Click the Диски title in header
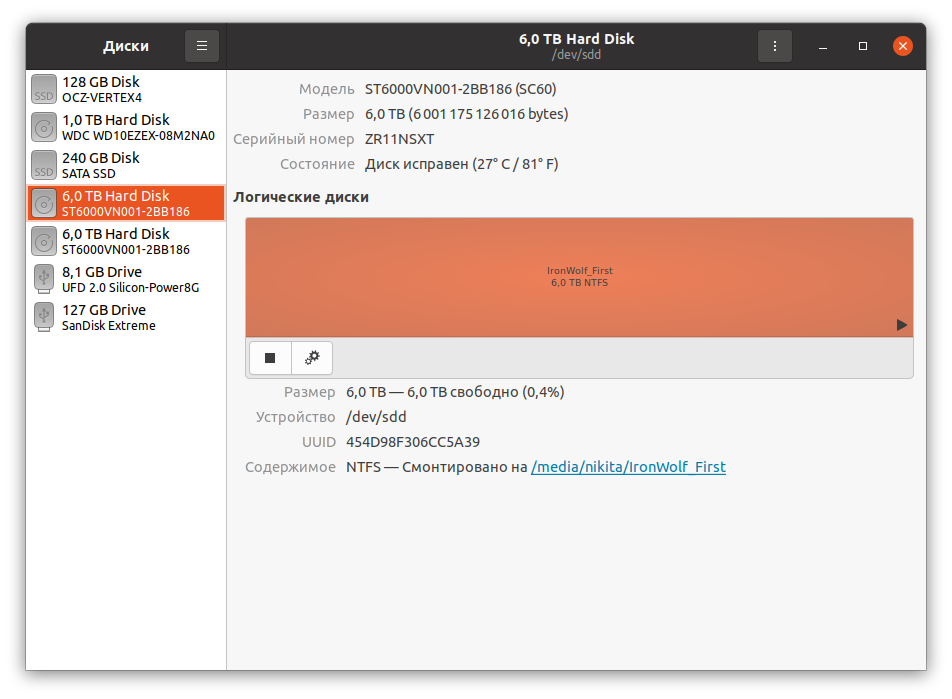The height and width of the screenshot is (699, 952). [126, 46]
